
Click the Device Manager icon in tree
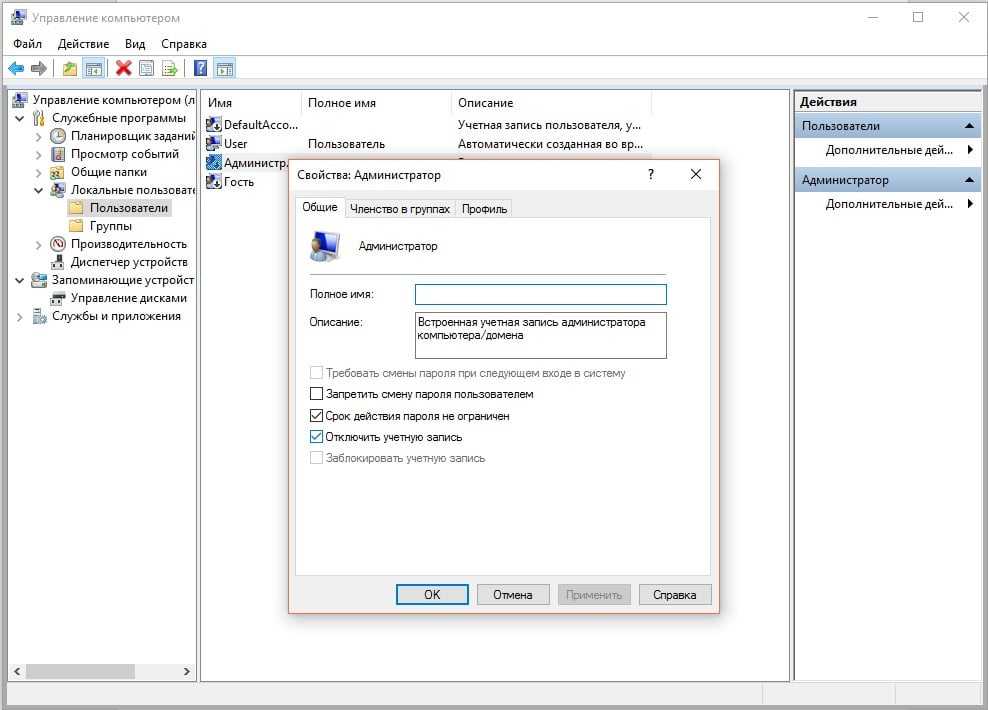pyautogui.click(x=59, y=262)
